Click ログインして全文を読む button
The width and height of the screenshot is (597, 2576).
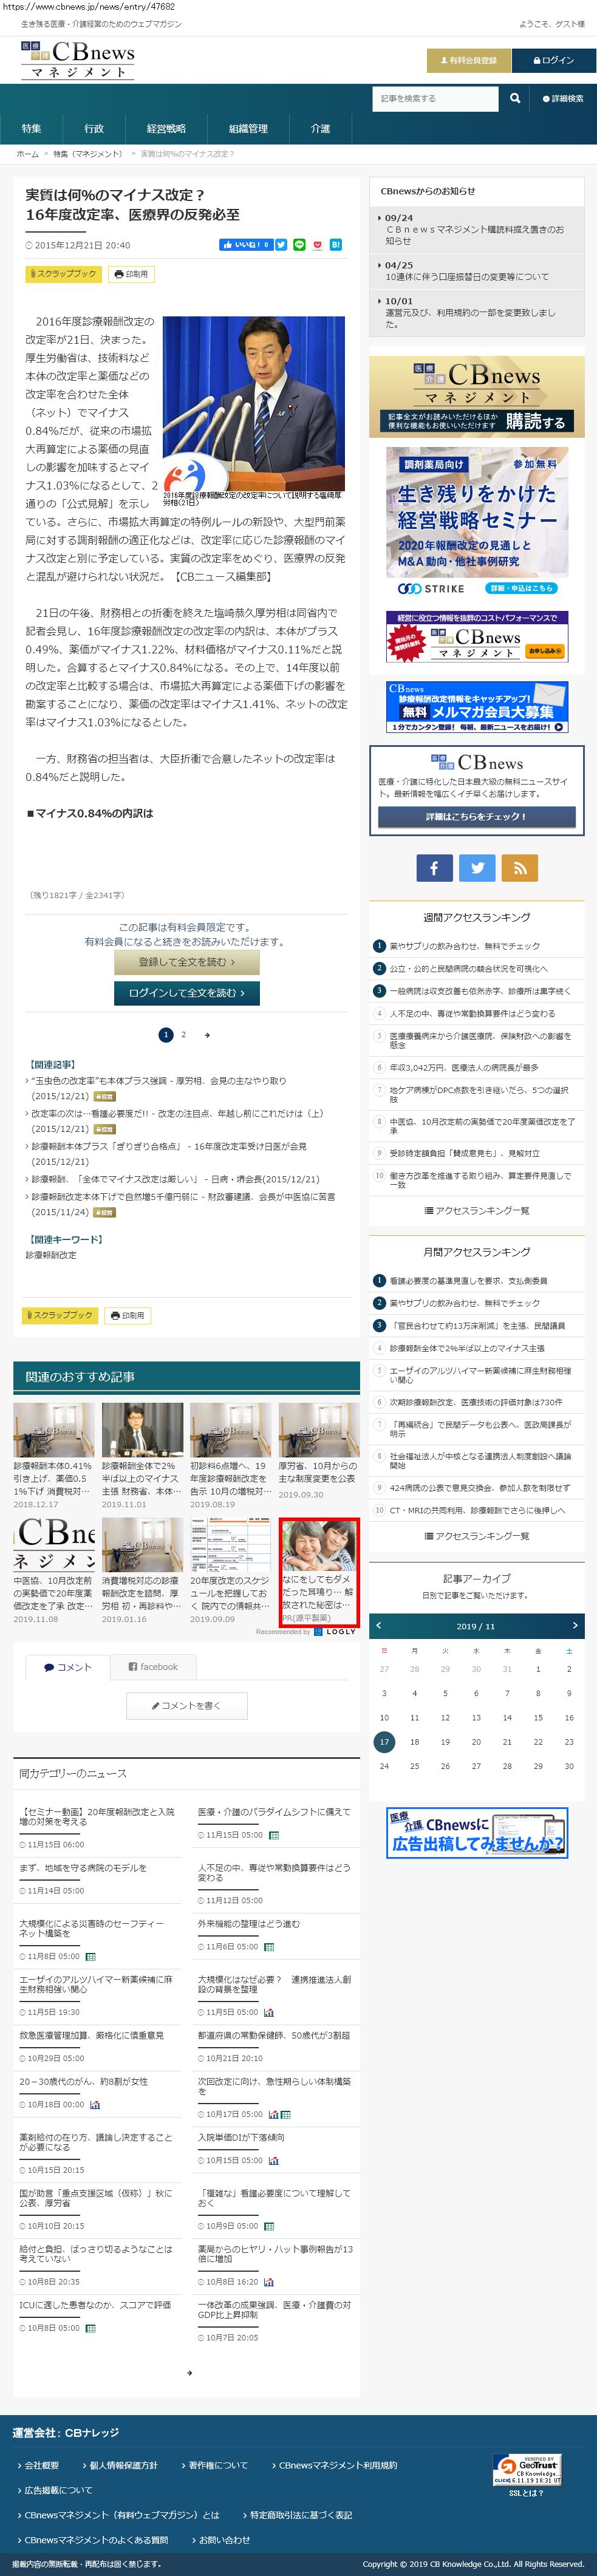click(187, 992)
